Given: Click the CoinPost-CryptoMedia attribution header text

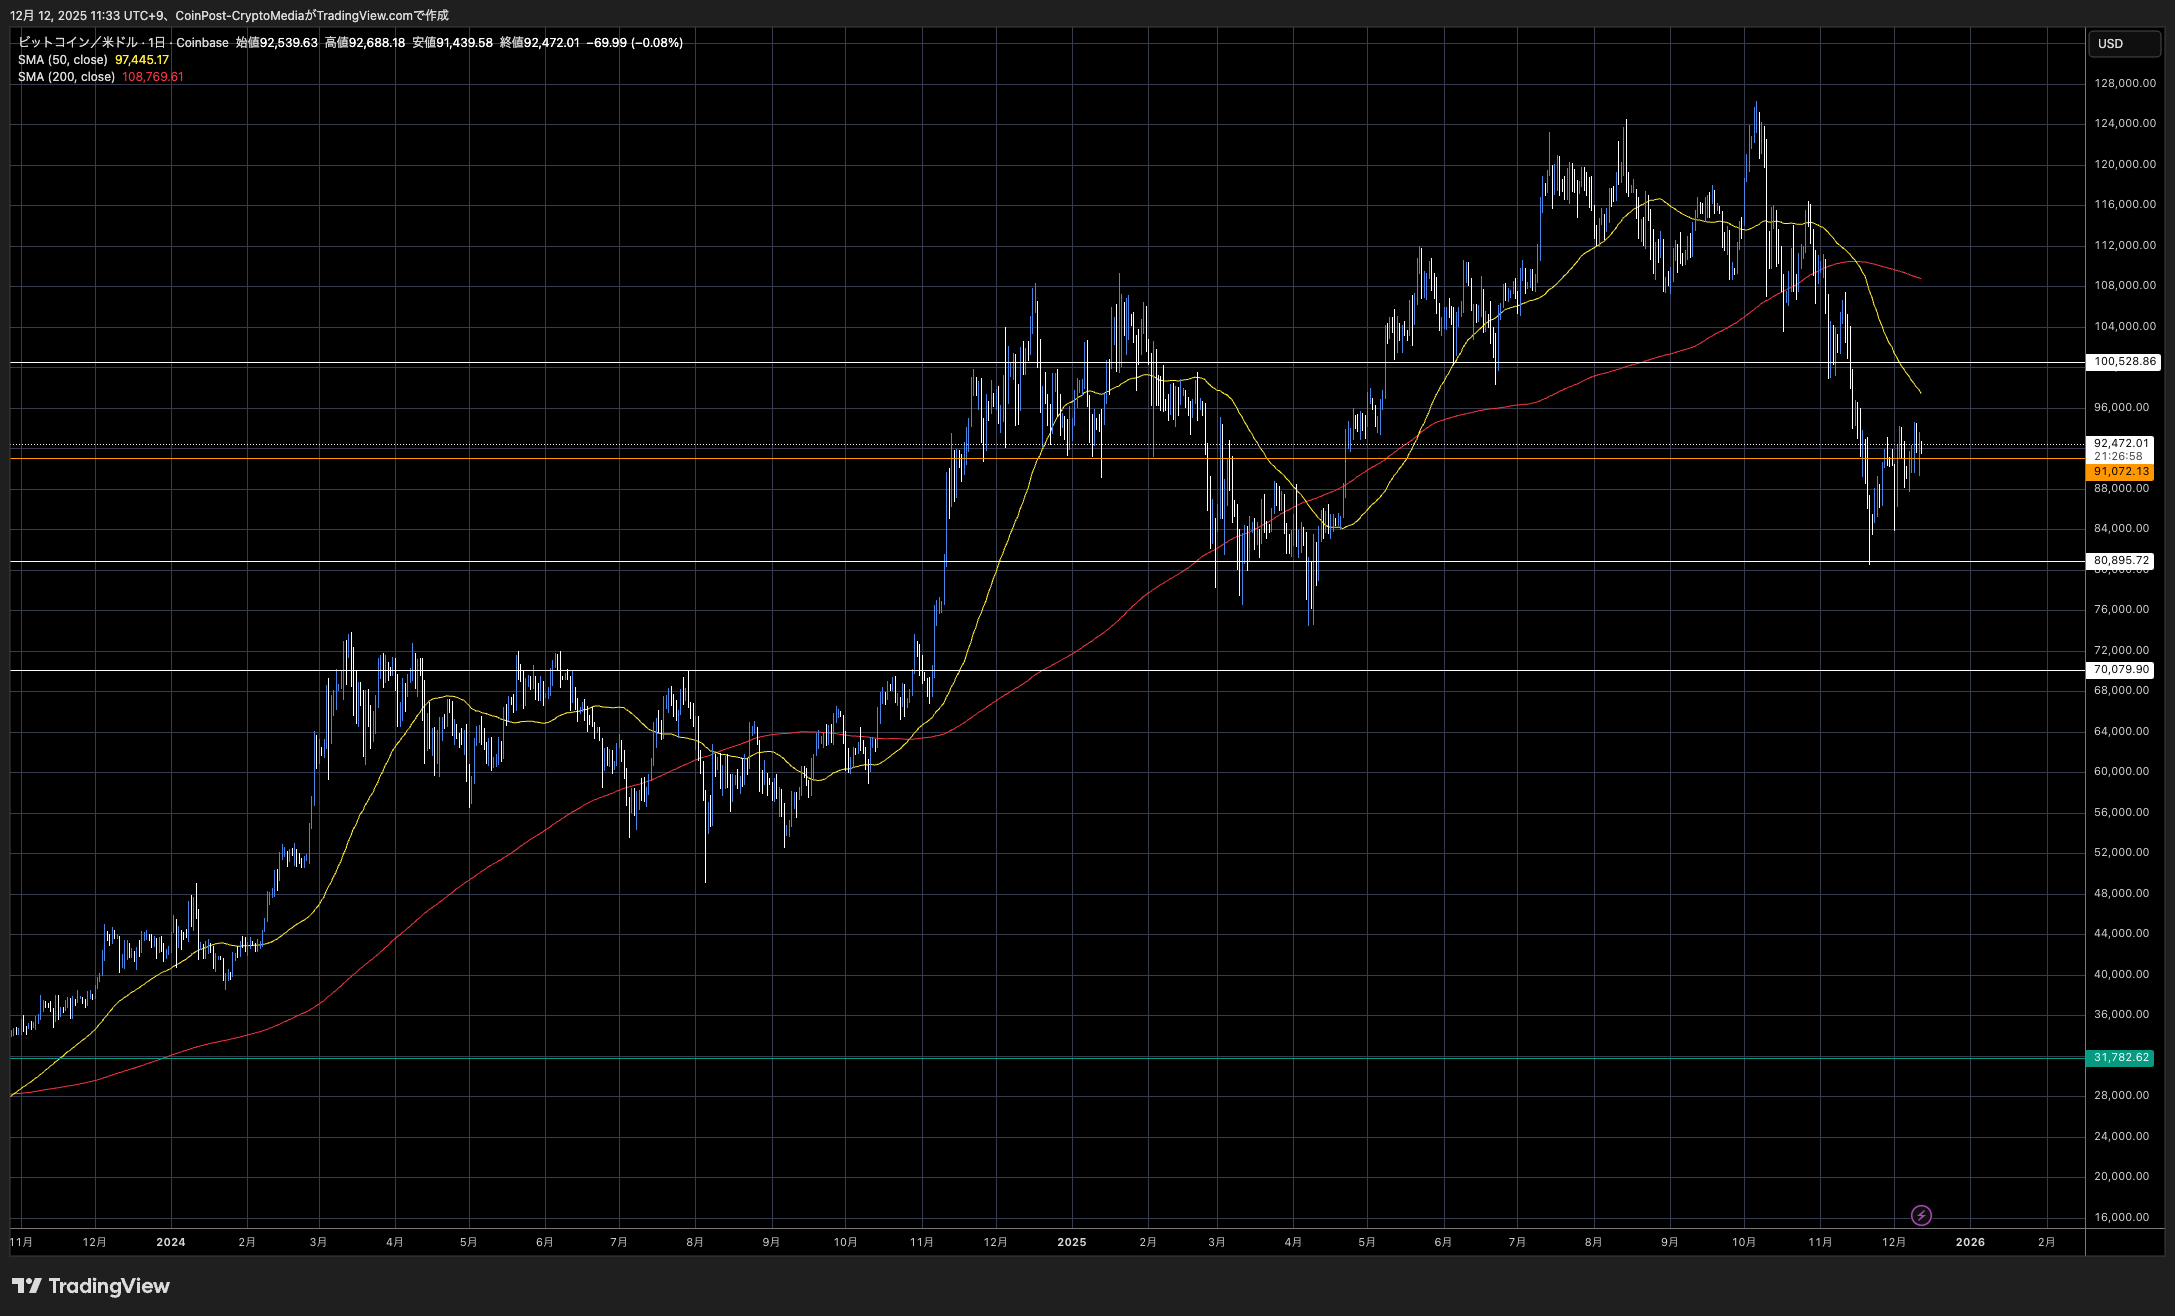Looking at the screenshot, I should [239, 15].
